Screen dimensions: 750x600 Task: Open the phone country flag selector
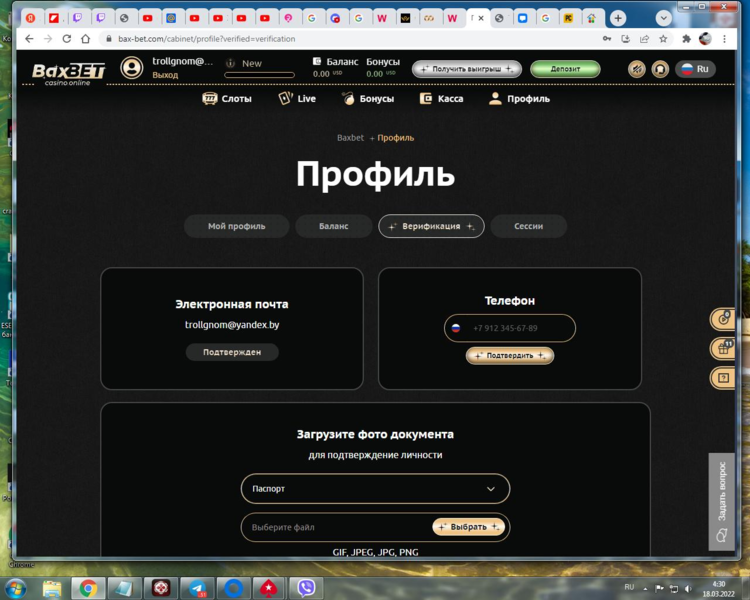(456, 328)
